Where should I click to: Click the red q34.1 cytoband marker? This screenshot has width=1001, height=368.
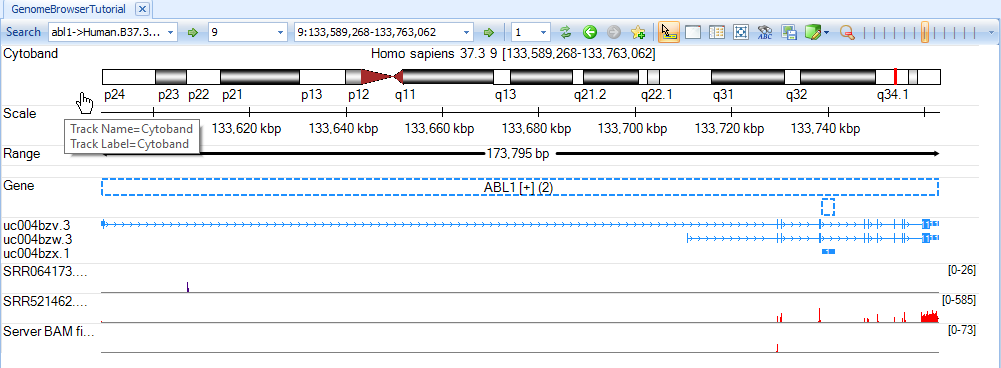click(x=896, y=77)
